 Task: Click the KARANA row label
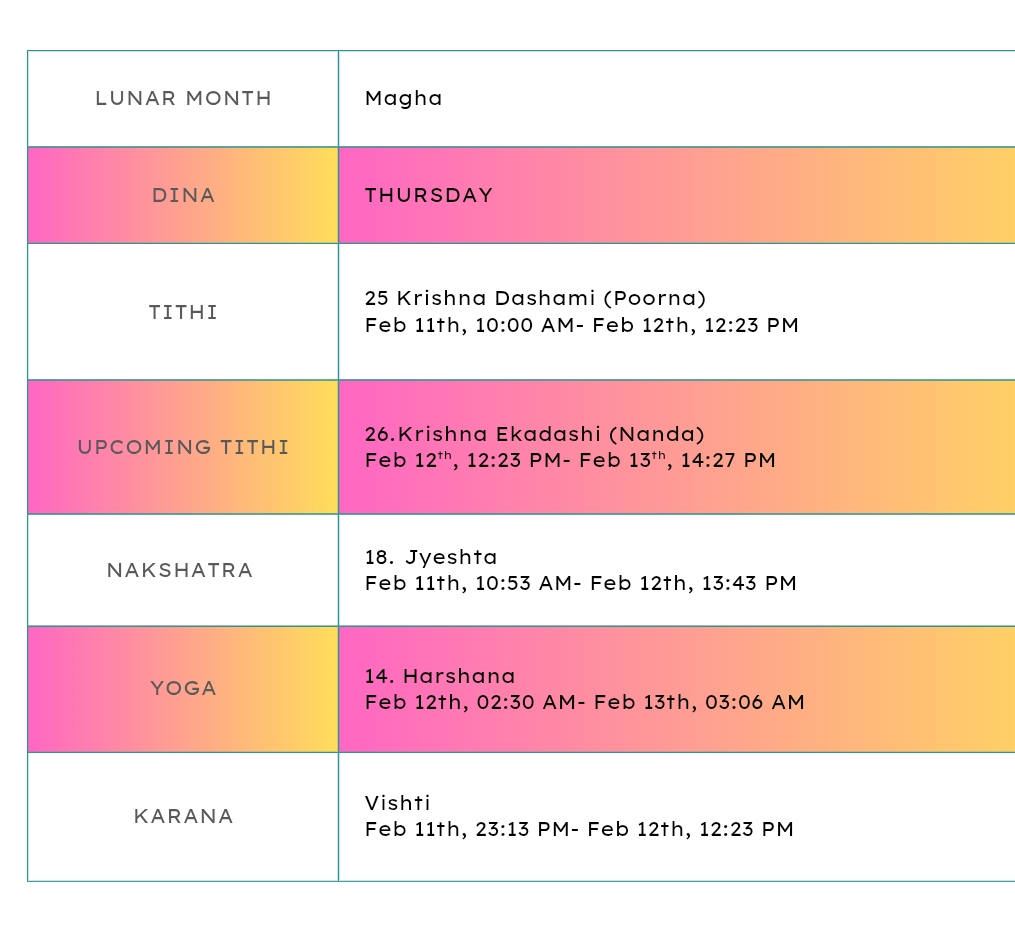[x=183, y=816]
